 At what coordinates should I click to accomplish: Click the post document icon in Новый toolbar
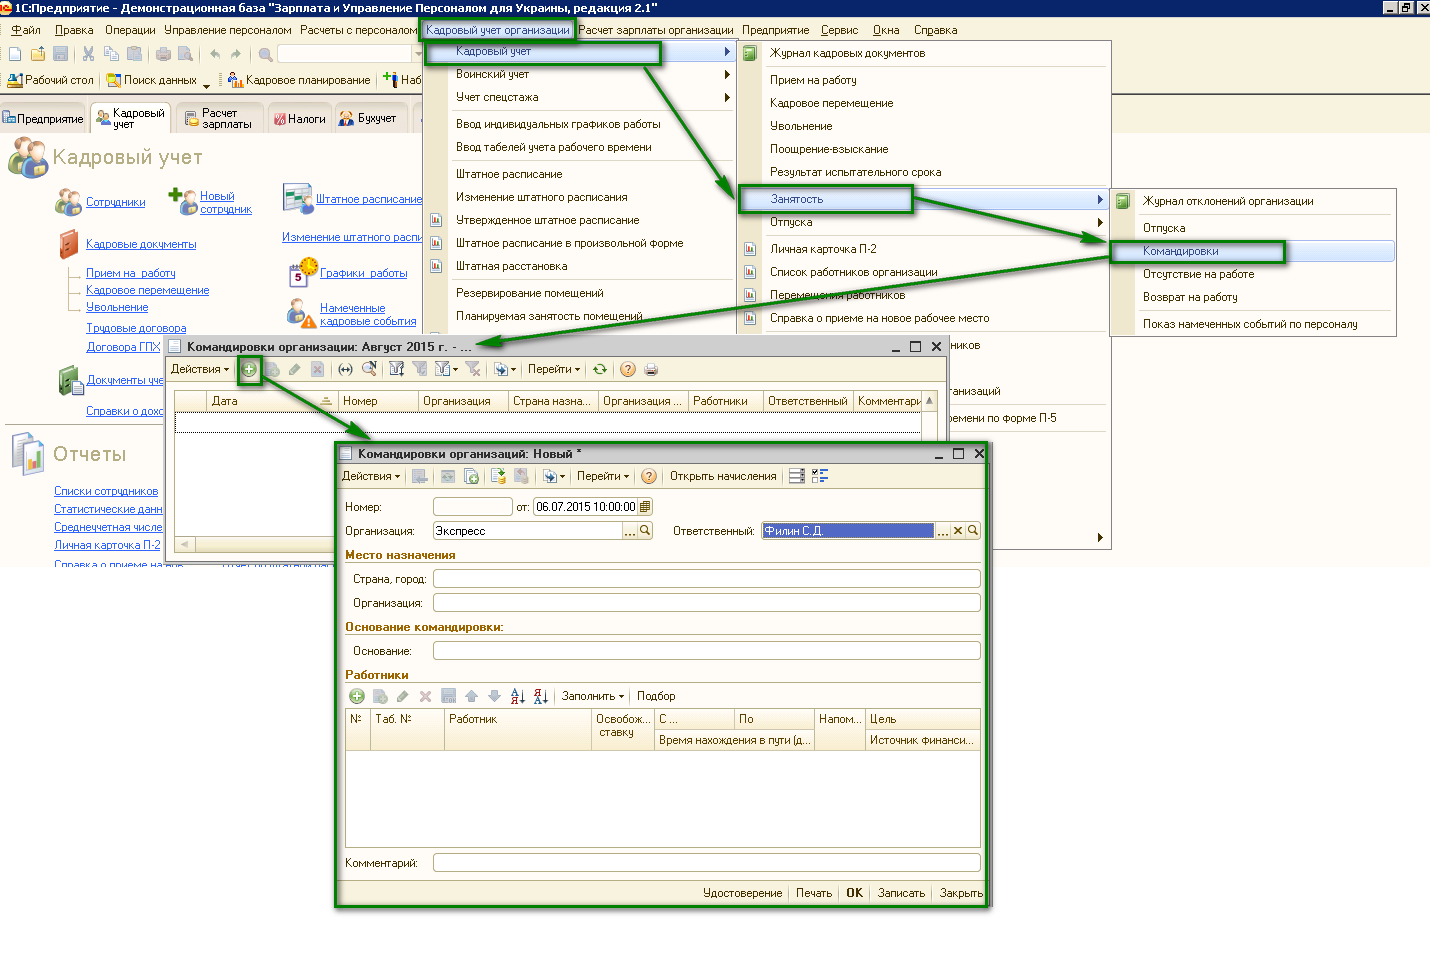[498, 476]
